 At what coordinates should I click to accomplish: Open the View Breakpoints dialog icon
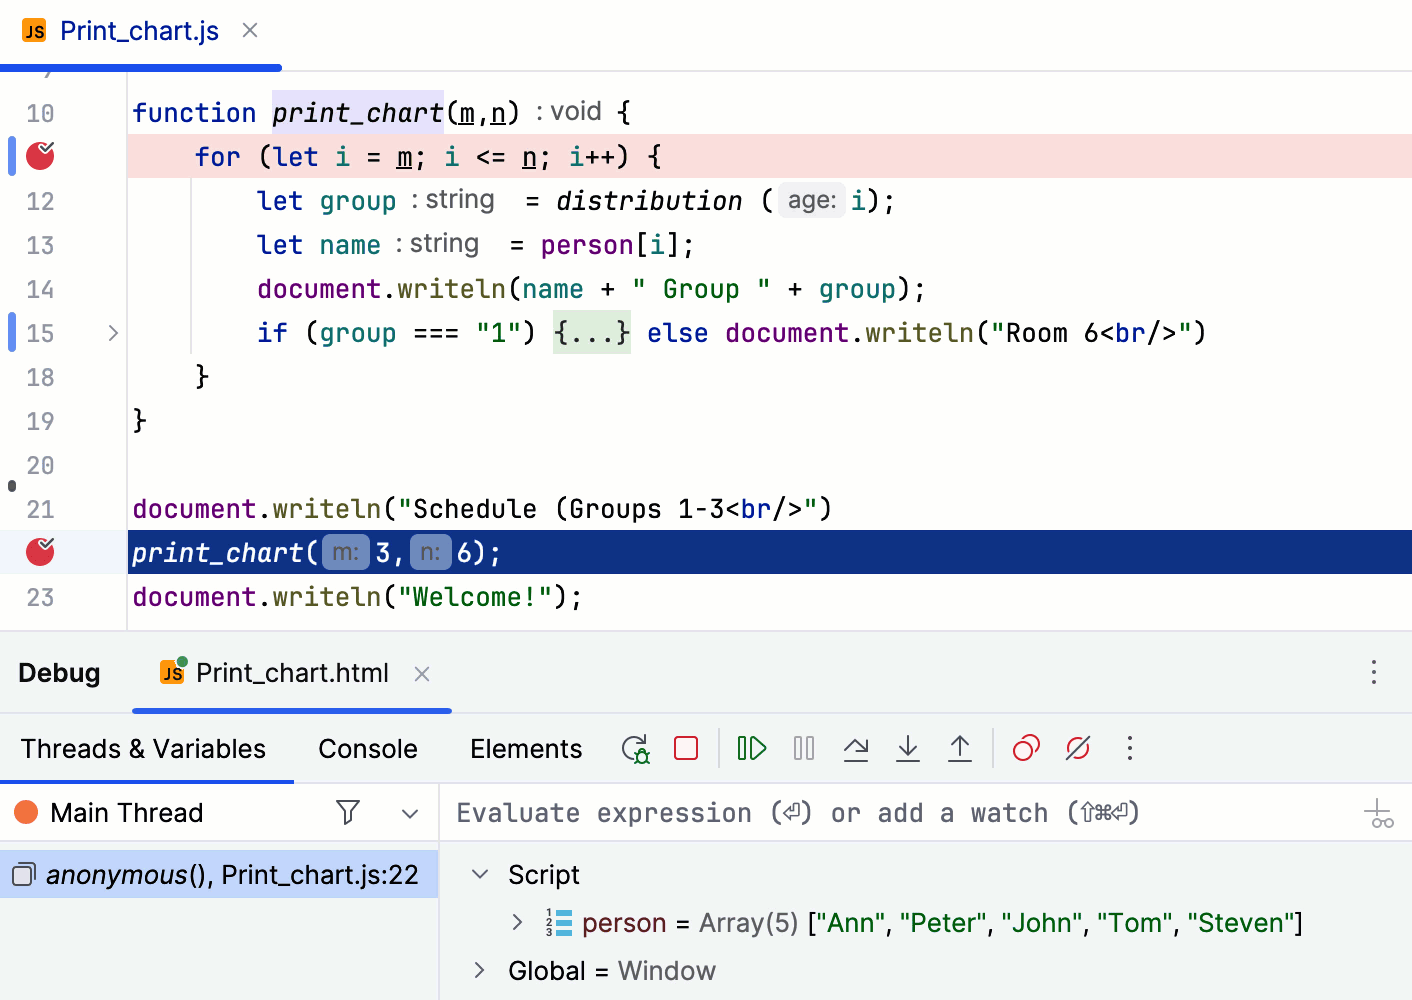click(x=1025, y=748)
